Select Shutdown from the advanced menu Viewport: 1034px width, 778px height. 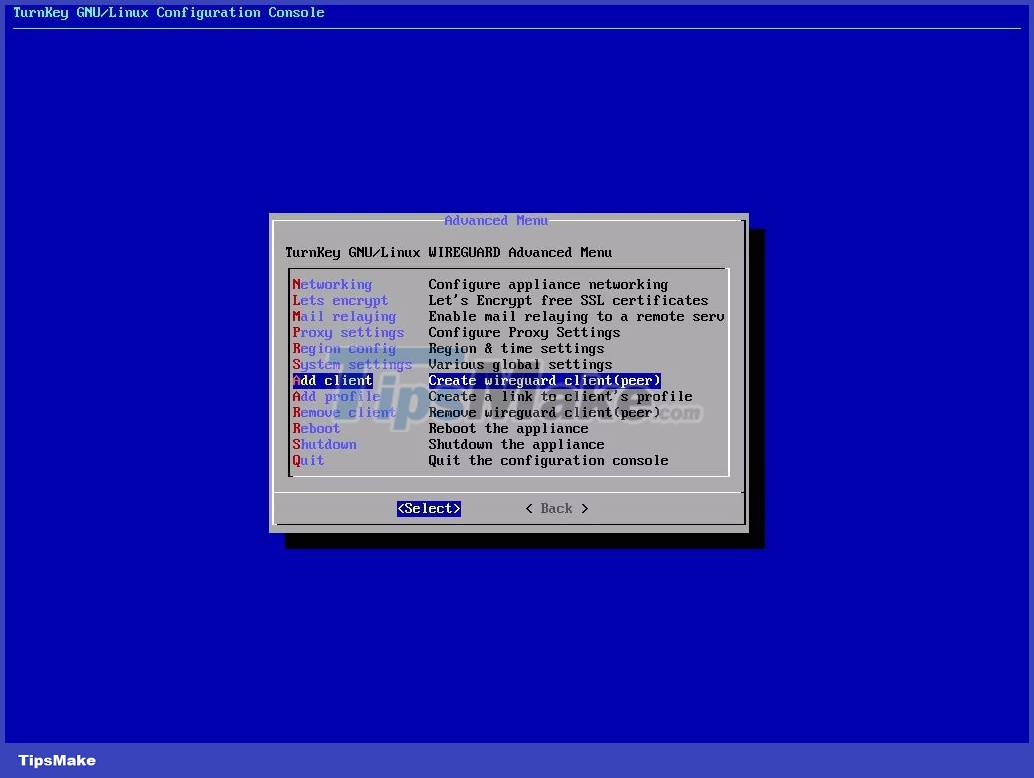coord(324,444)
